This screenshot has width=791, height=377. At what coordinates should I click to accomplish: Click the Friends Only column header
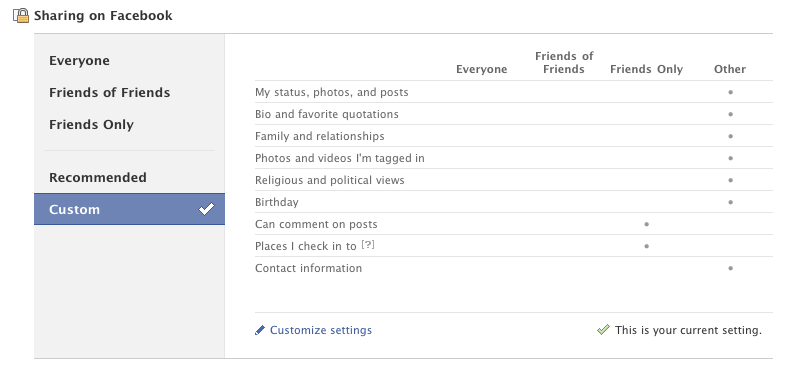tap(646, 69)
